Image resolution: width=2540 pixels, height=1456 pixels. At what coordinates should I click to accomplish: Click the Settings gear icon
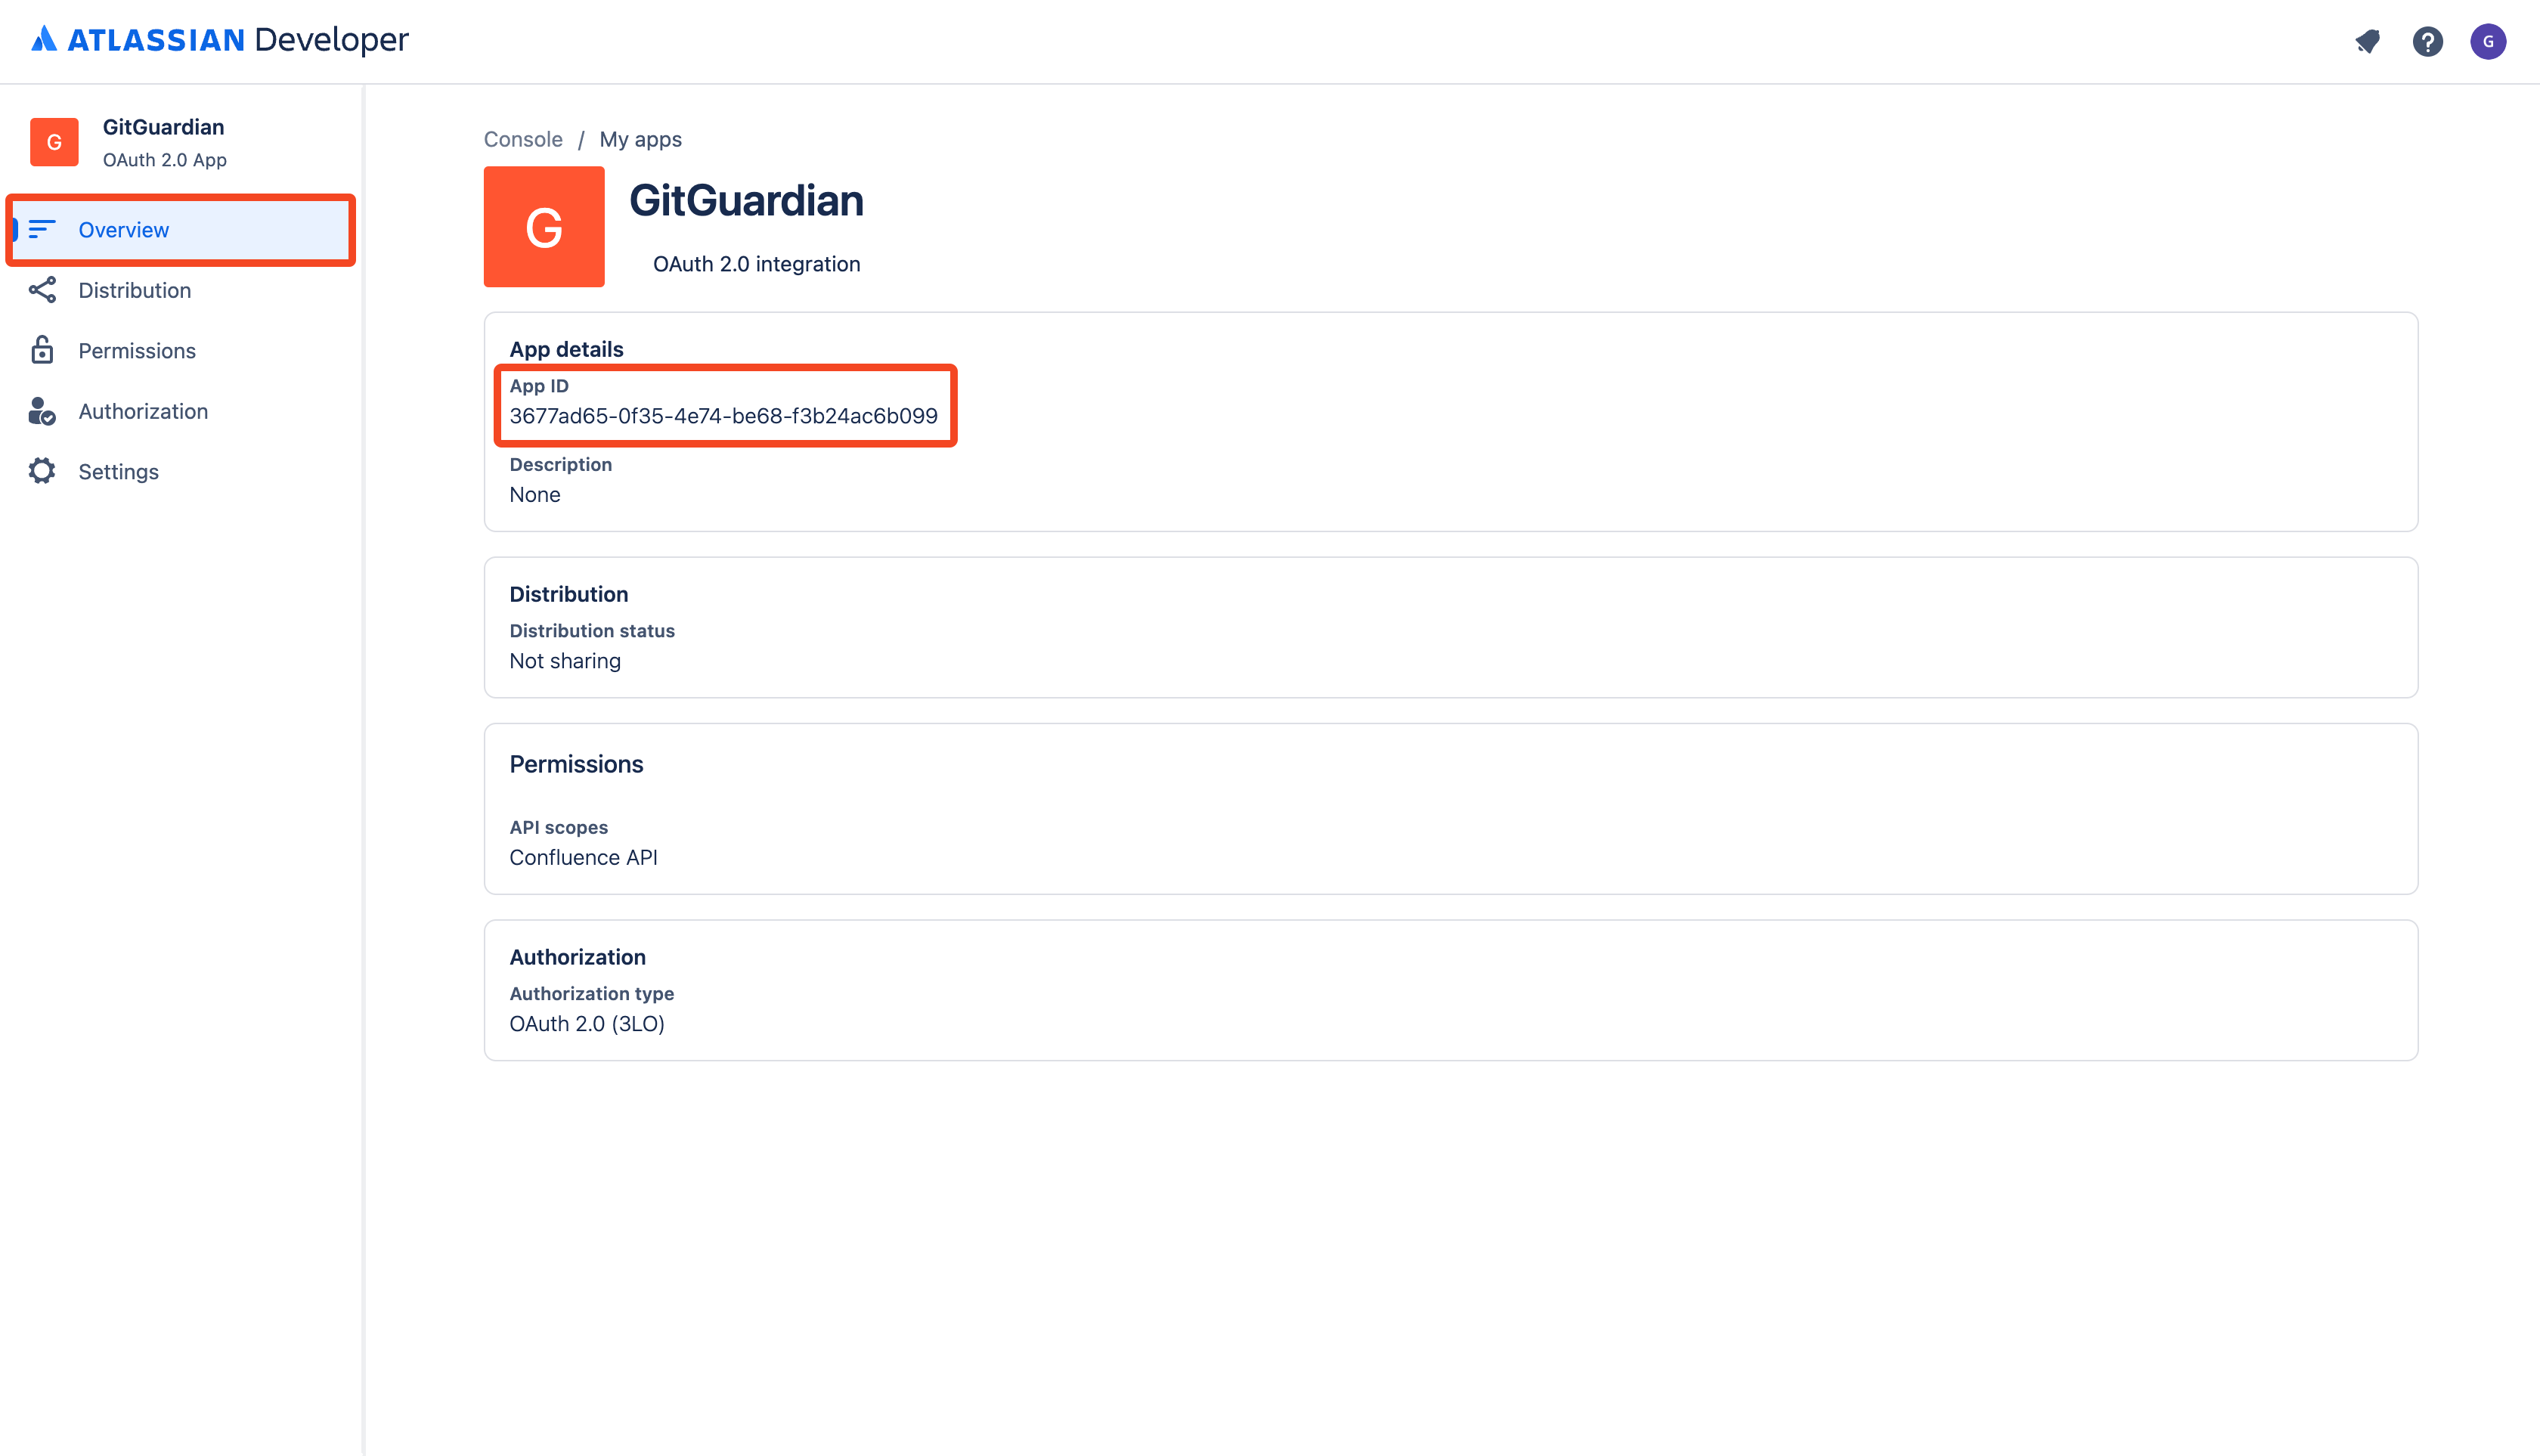coord(42,471)
